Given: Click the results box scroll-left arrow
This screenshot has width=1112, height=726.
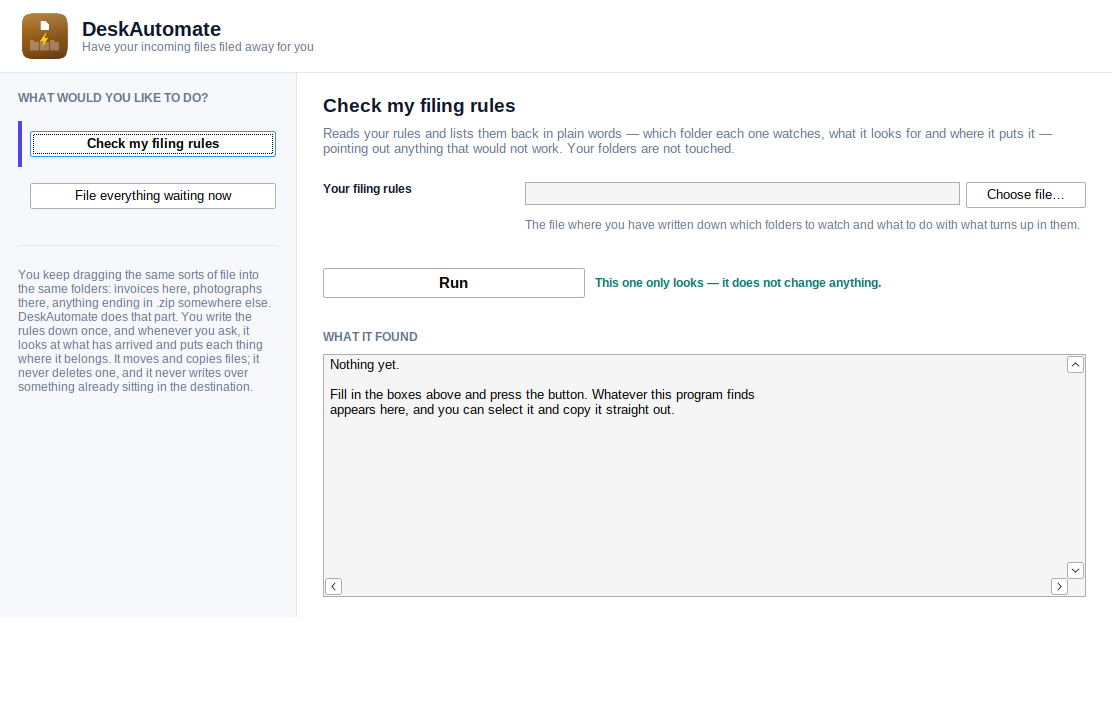Looking at the screenshot, I should (333, 586).
